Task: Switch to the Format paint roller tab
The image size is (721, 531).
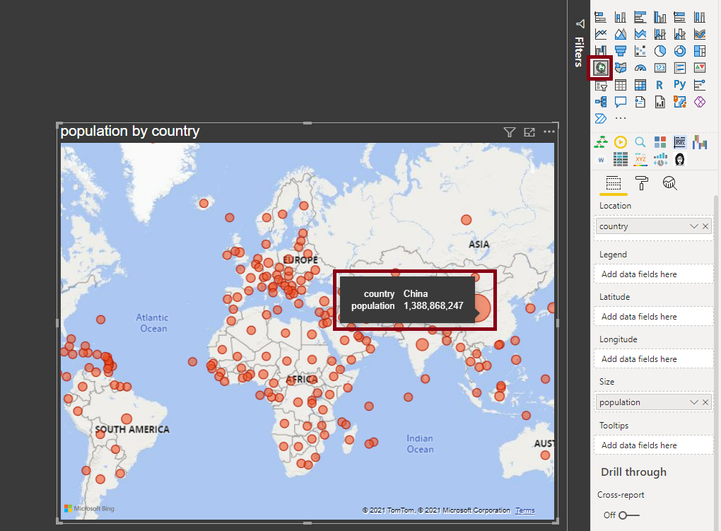Action: pyautogui.click(x=641, y=183)
